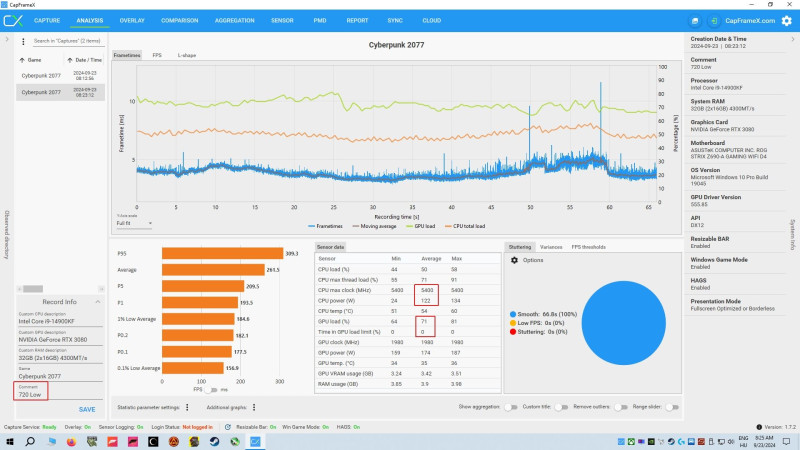Collapse the Record Info panel
The width and height of the screenshot is (800, 450).
(97, 302)
